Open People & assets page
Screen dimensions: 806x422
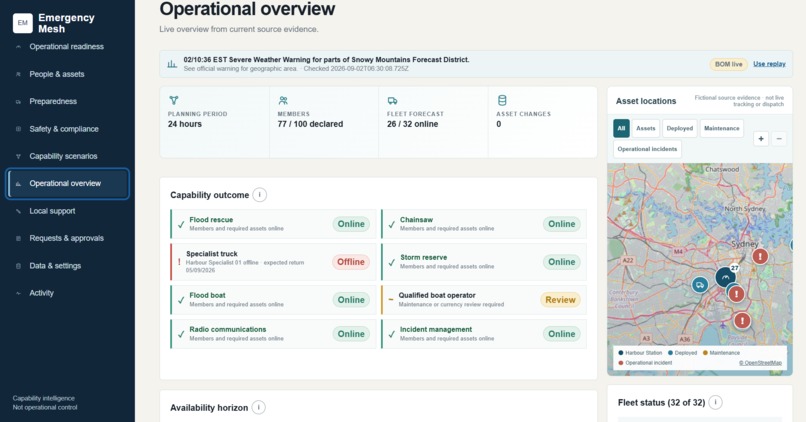coord(67,74)
